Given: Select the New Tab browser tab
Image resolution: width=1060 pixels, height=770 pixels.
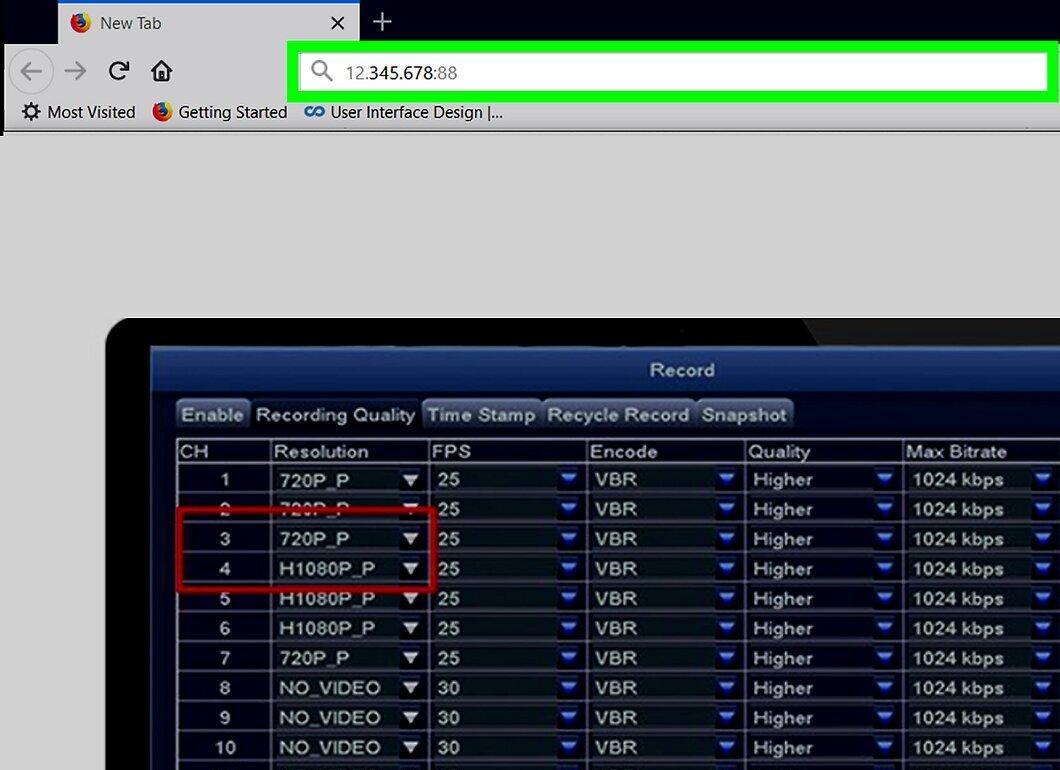Looking at the screenshot, I should pyautogui.click(x=208, y=24).
